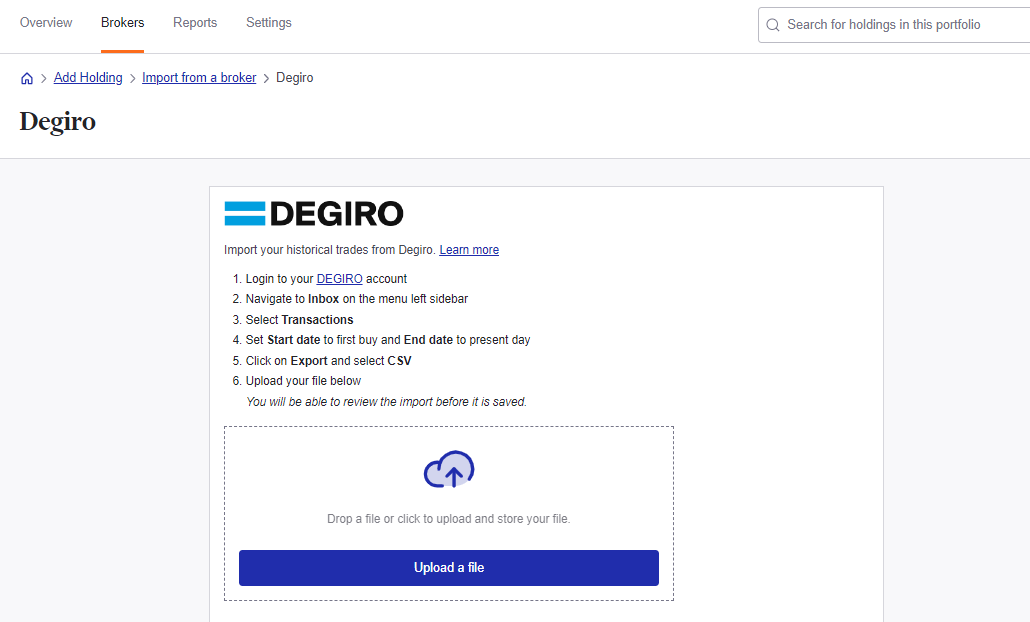
Task: Open the Settings tab
Action: (x=268, y=22)
